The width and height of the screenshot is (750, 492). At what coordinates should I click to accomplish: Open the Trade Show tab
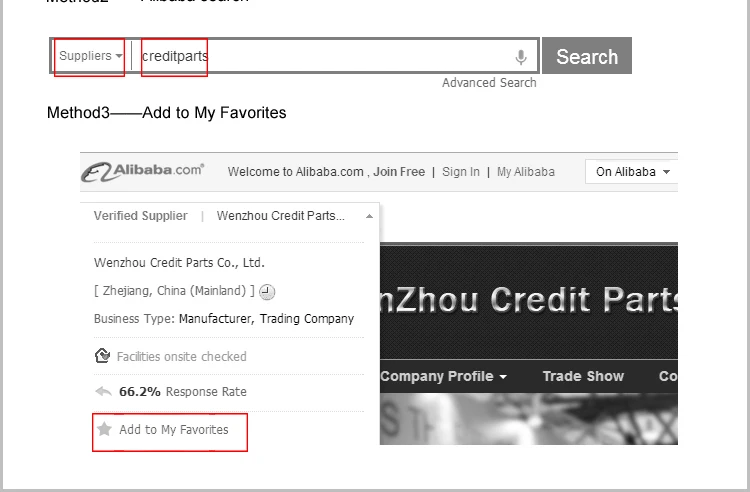pyautogui.click(x=583, y=376)
